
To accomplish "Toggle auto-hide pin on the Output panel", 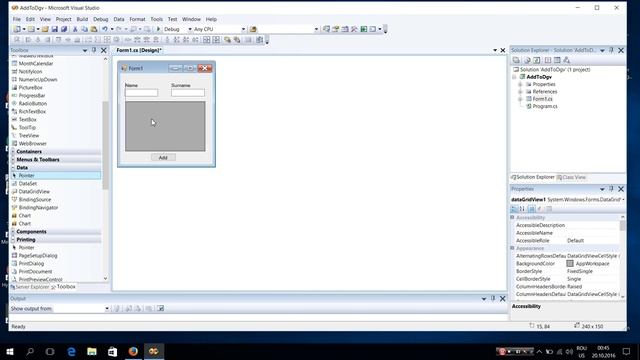I will tap(493, 299).
